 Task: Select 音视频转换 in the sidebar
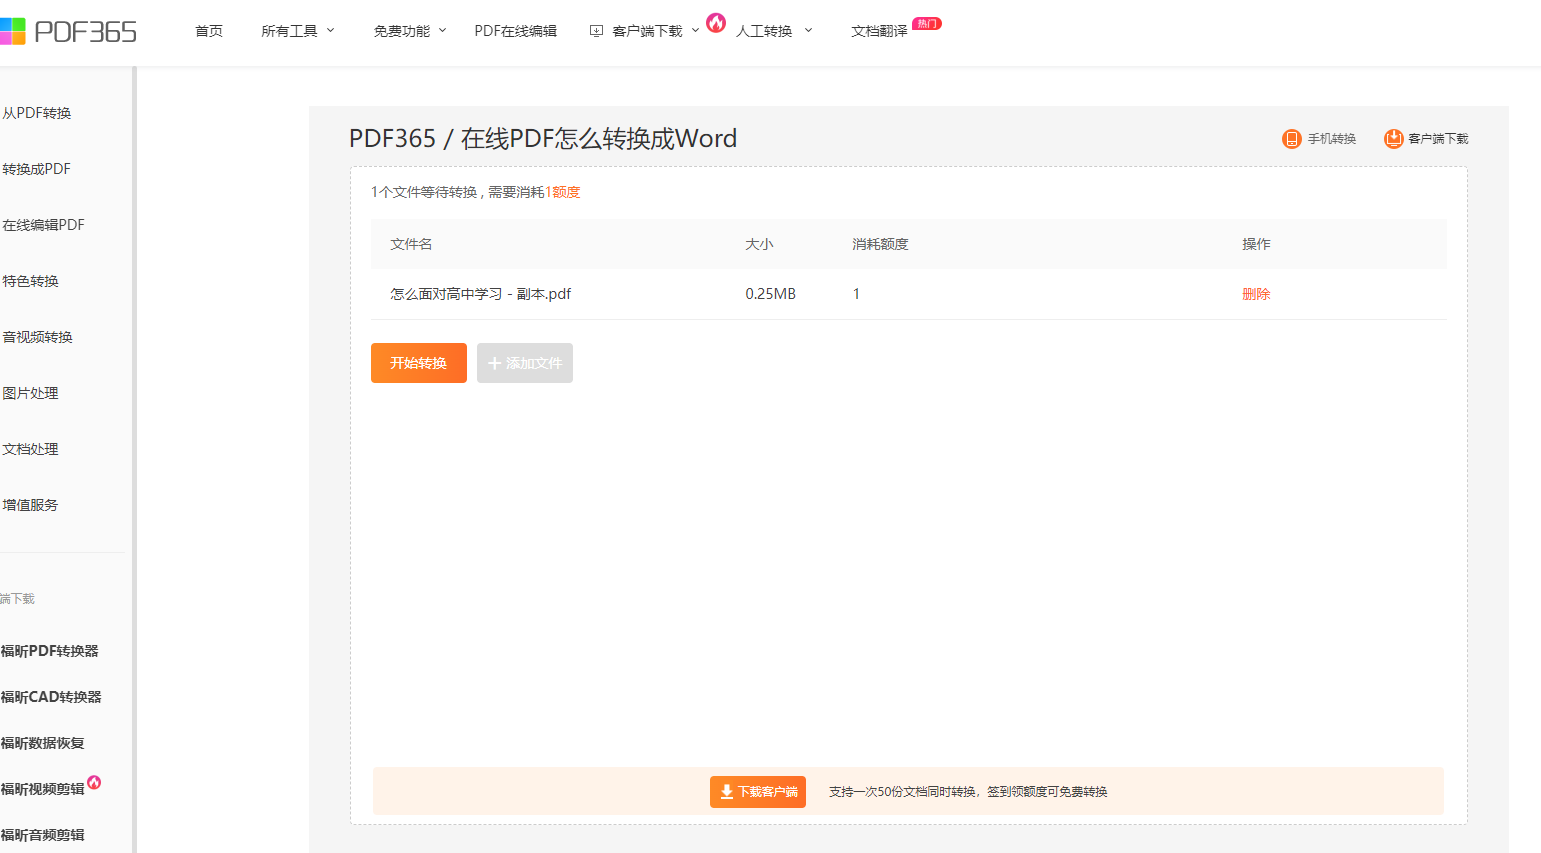click(x=38, y=337)
